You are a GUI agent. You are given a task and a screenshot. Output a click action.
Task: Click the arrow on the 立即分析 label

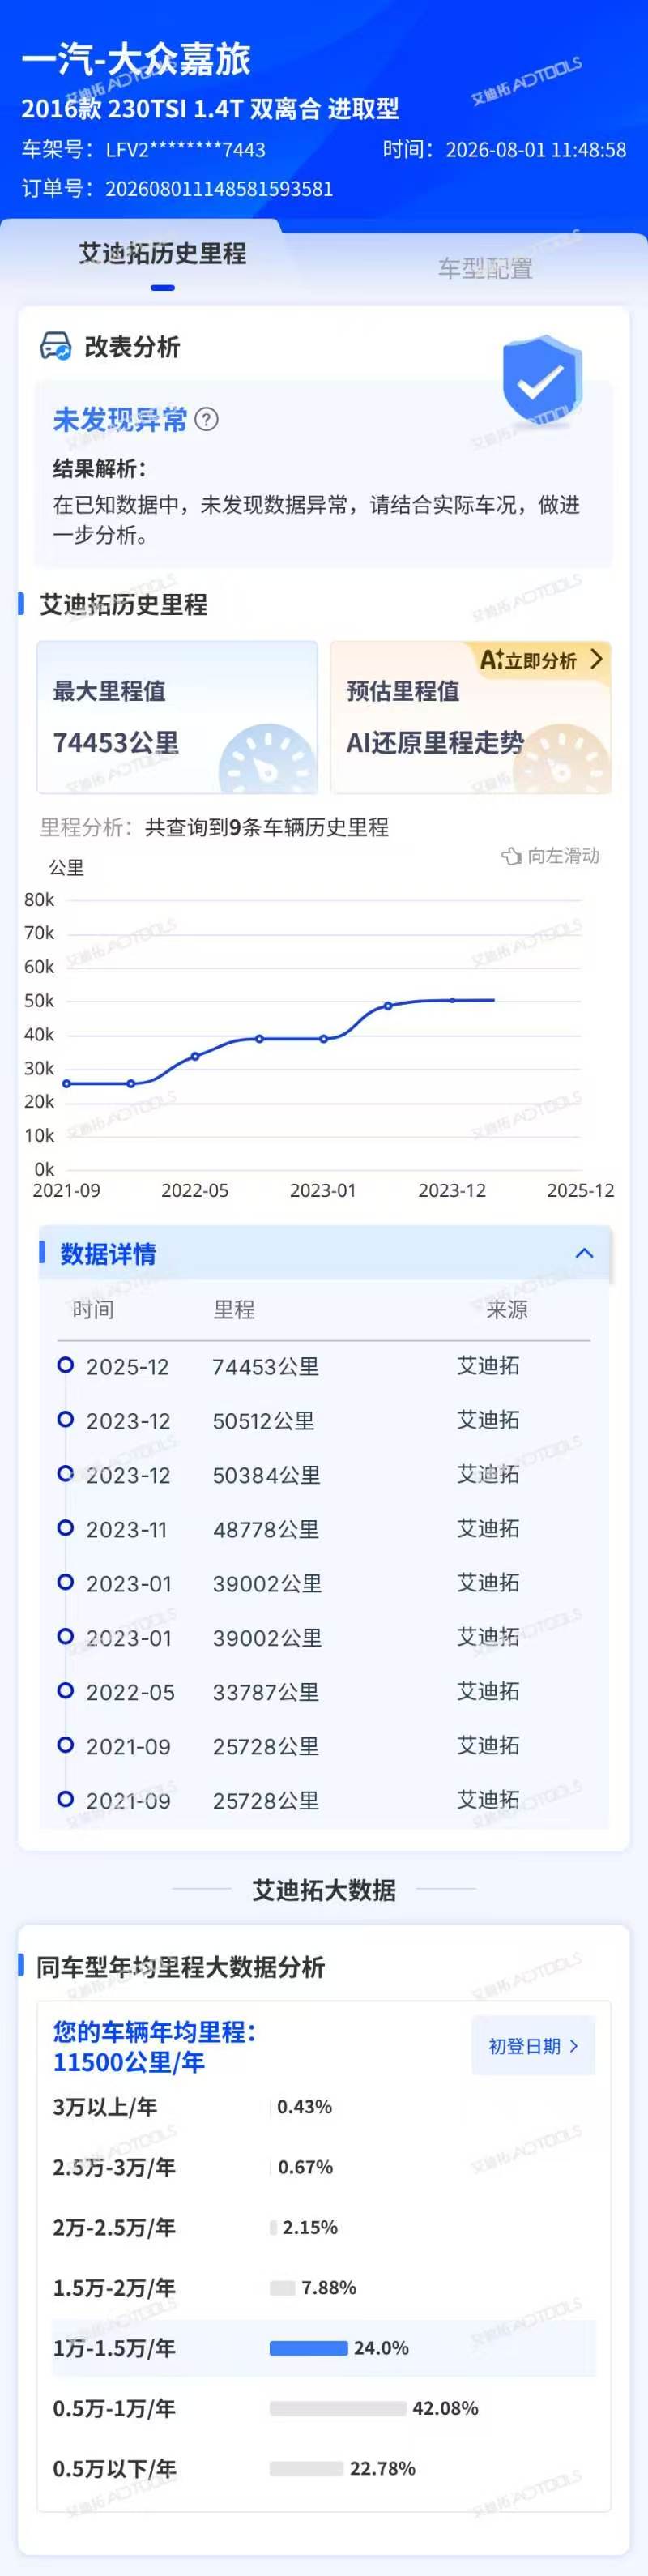597,659
